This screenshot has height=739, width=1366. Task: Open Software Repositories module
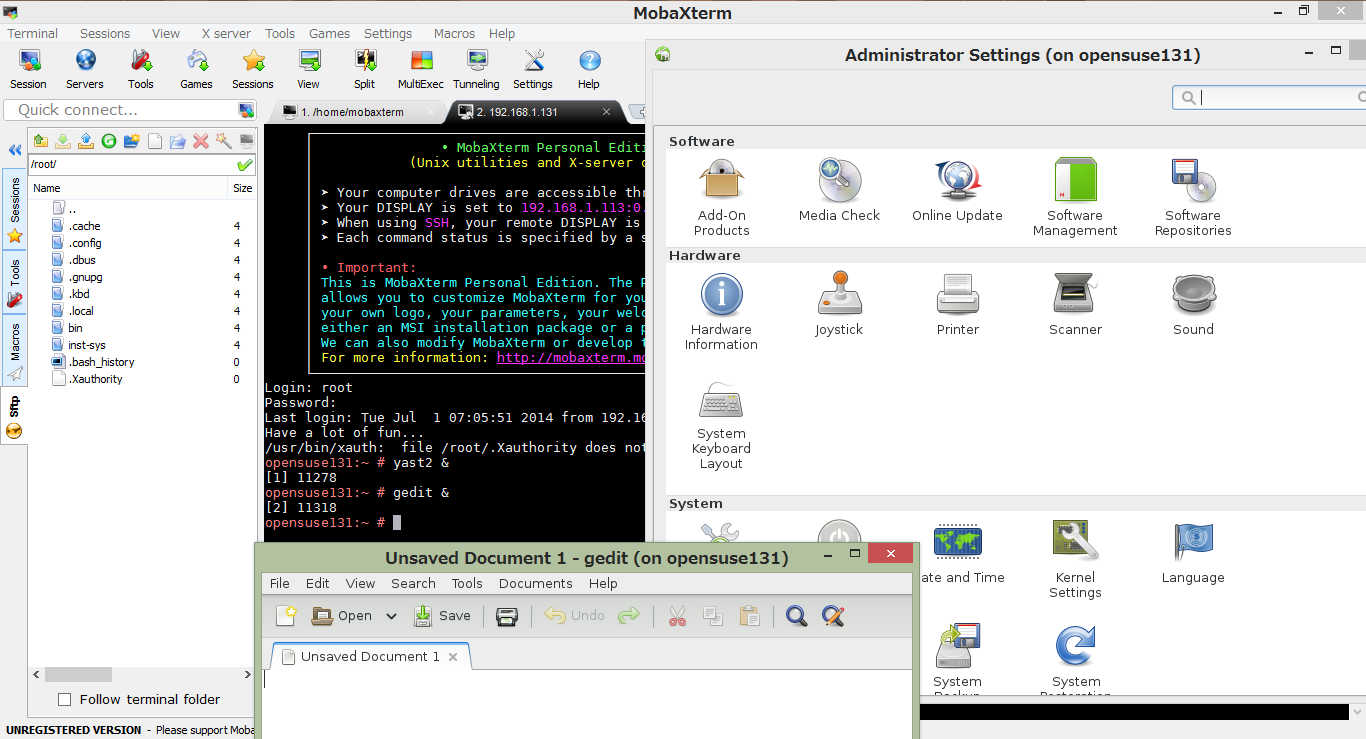coord(1193,197)
